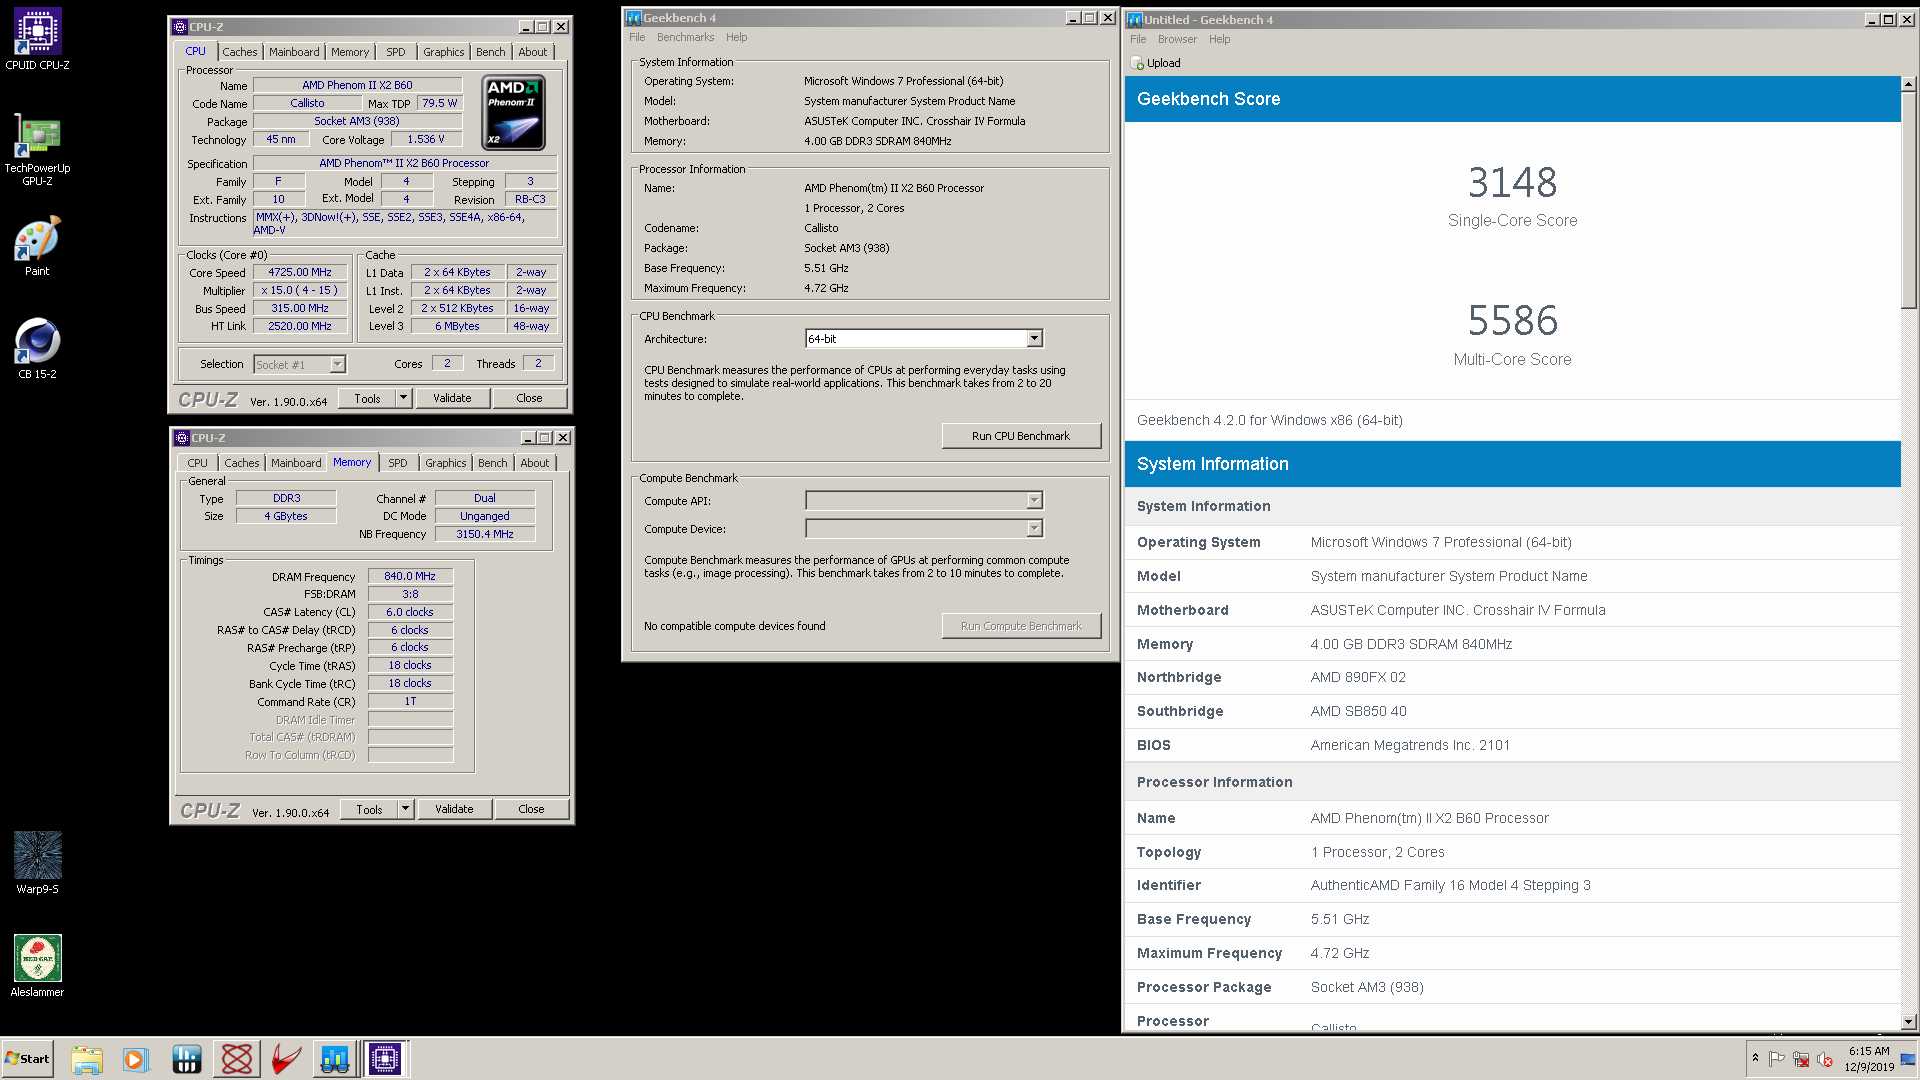1920x1080 pixels.
Task: Open the File menu in the Geekbench 4 window
Action: 637,37
